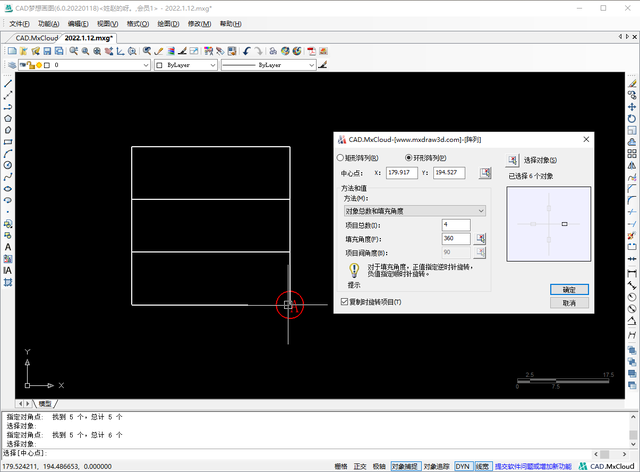
Task: Click the fill angle input field
Action: click(456, 238)
